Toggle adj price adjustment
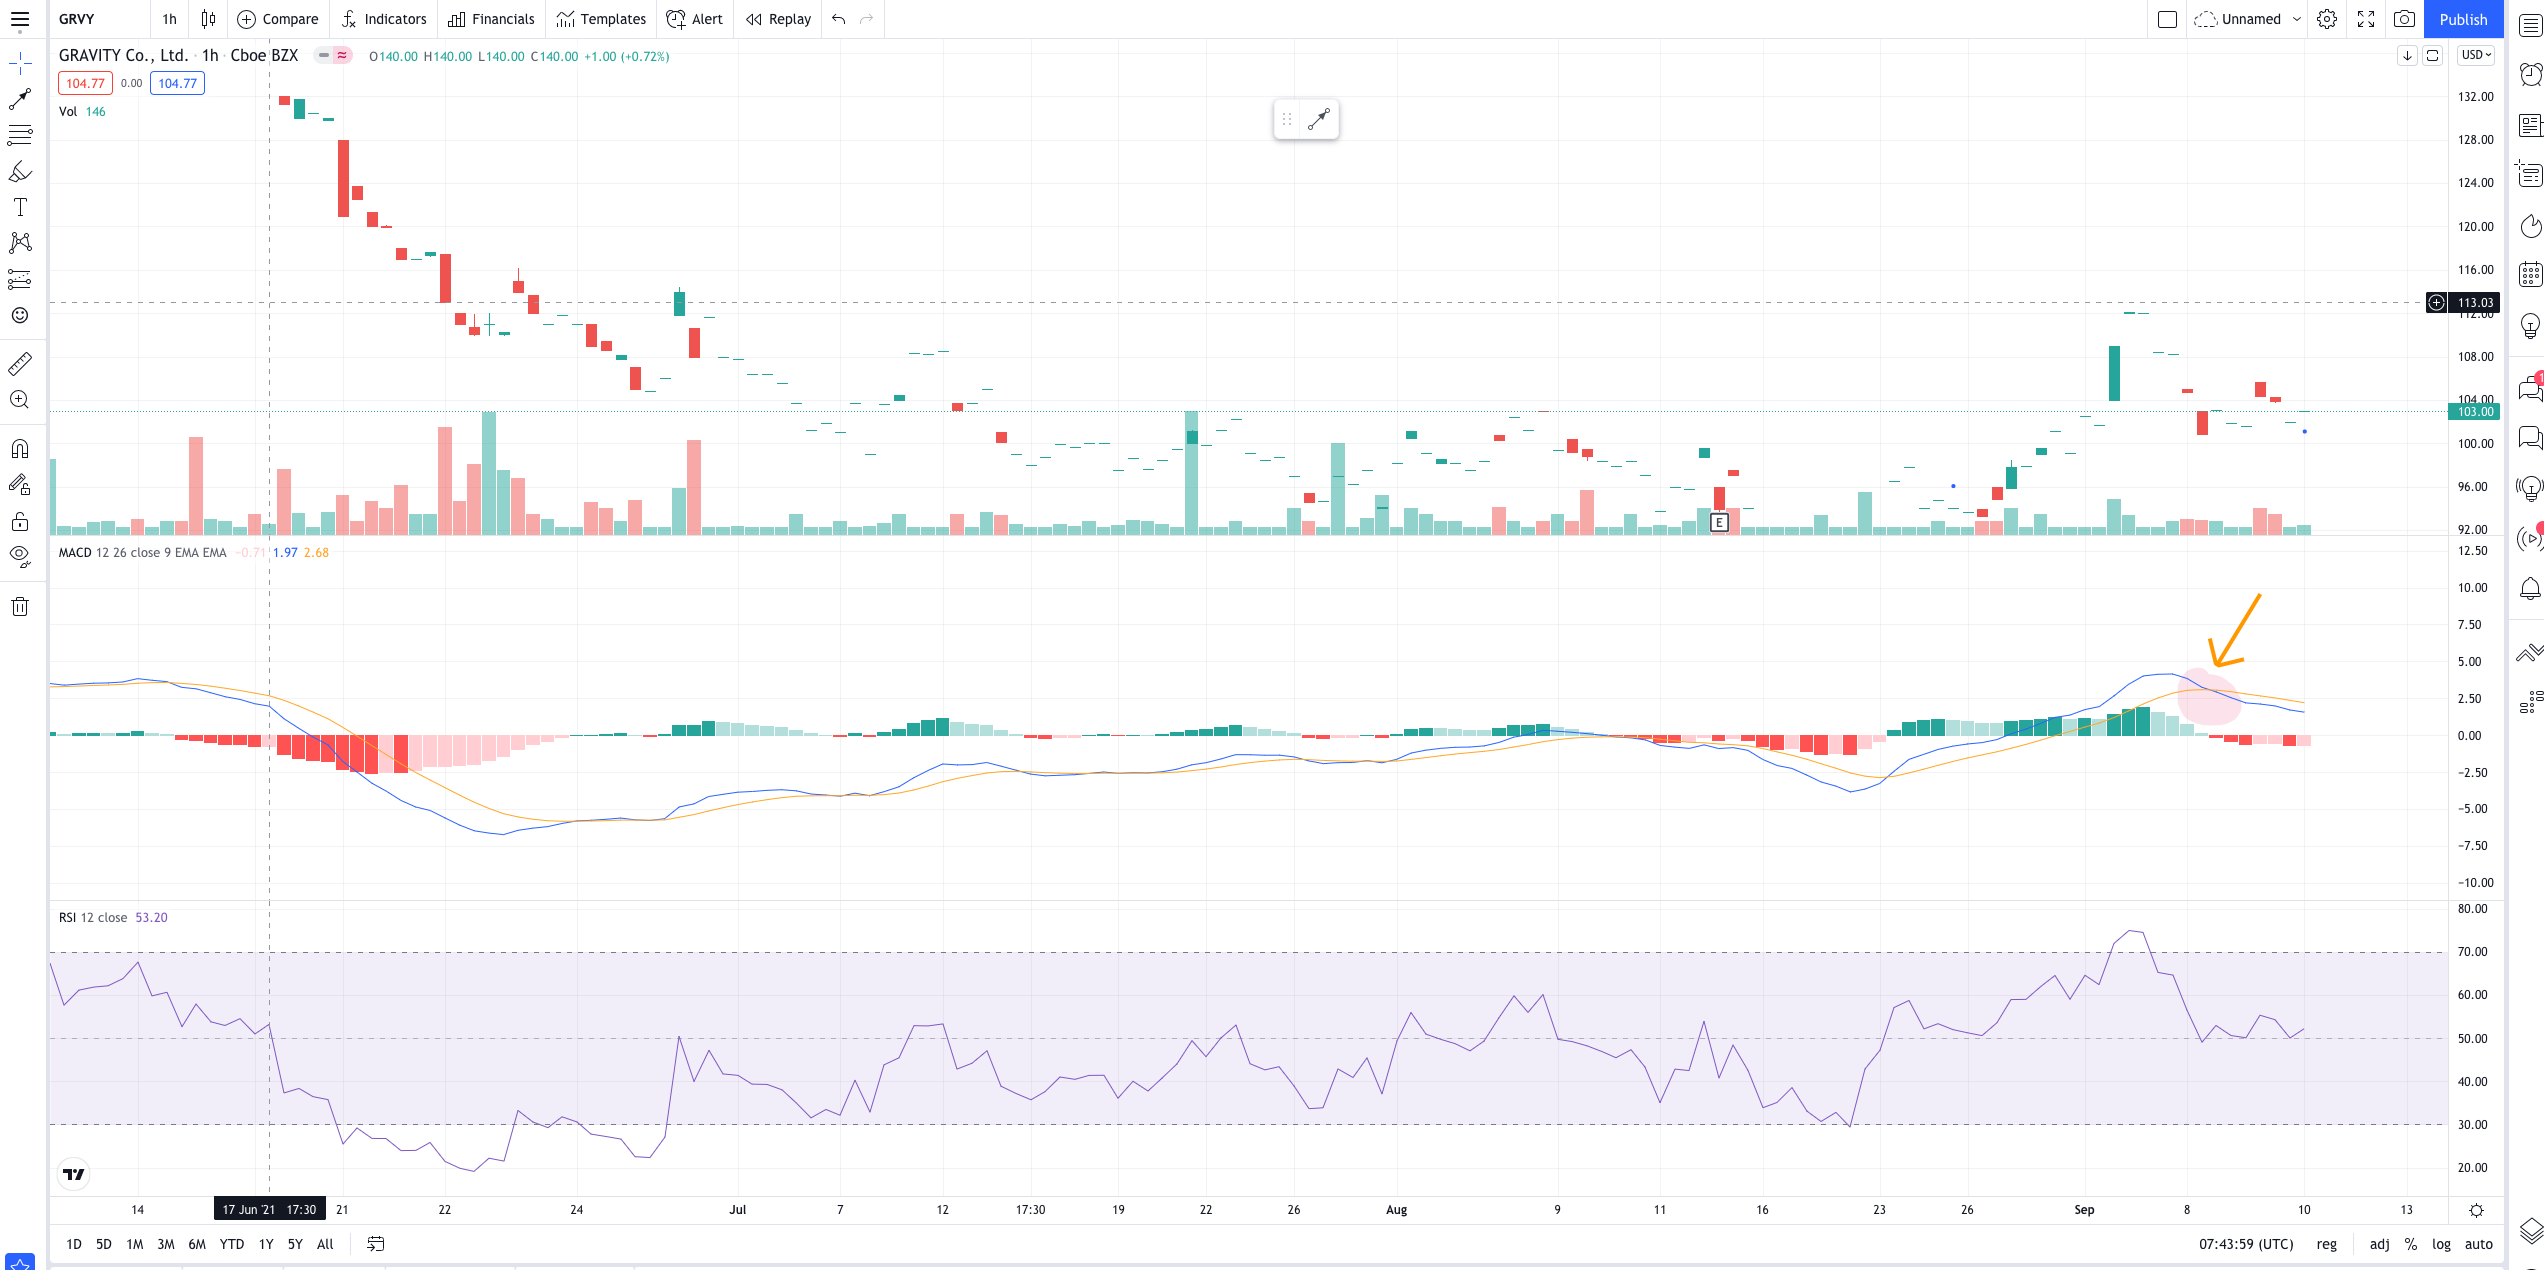The image size is (2544, 1270). click(x=2379, y=1244)
